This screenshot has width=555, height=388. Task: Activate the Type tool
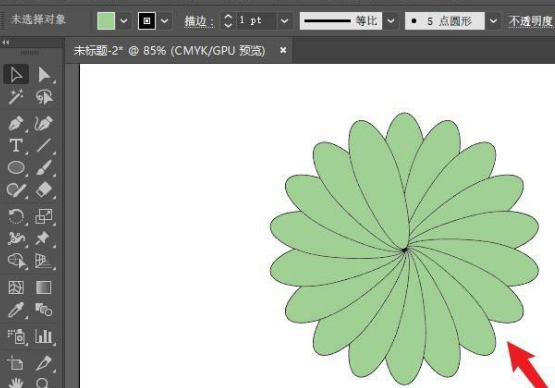pos(16,146)
